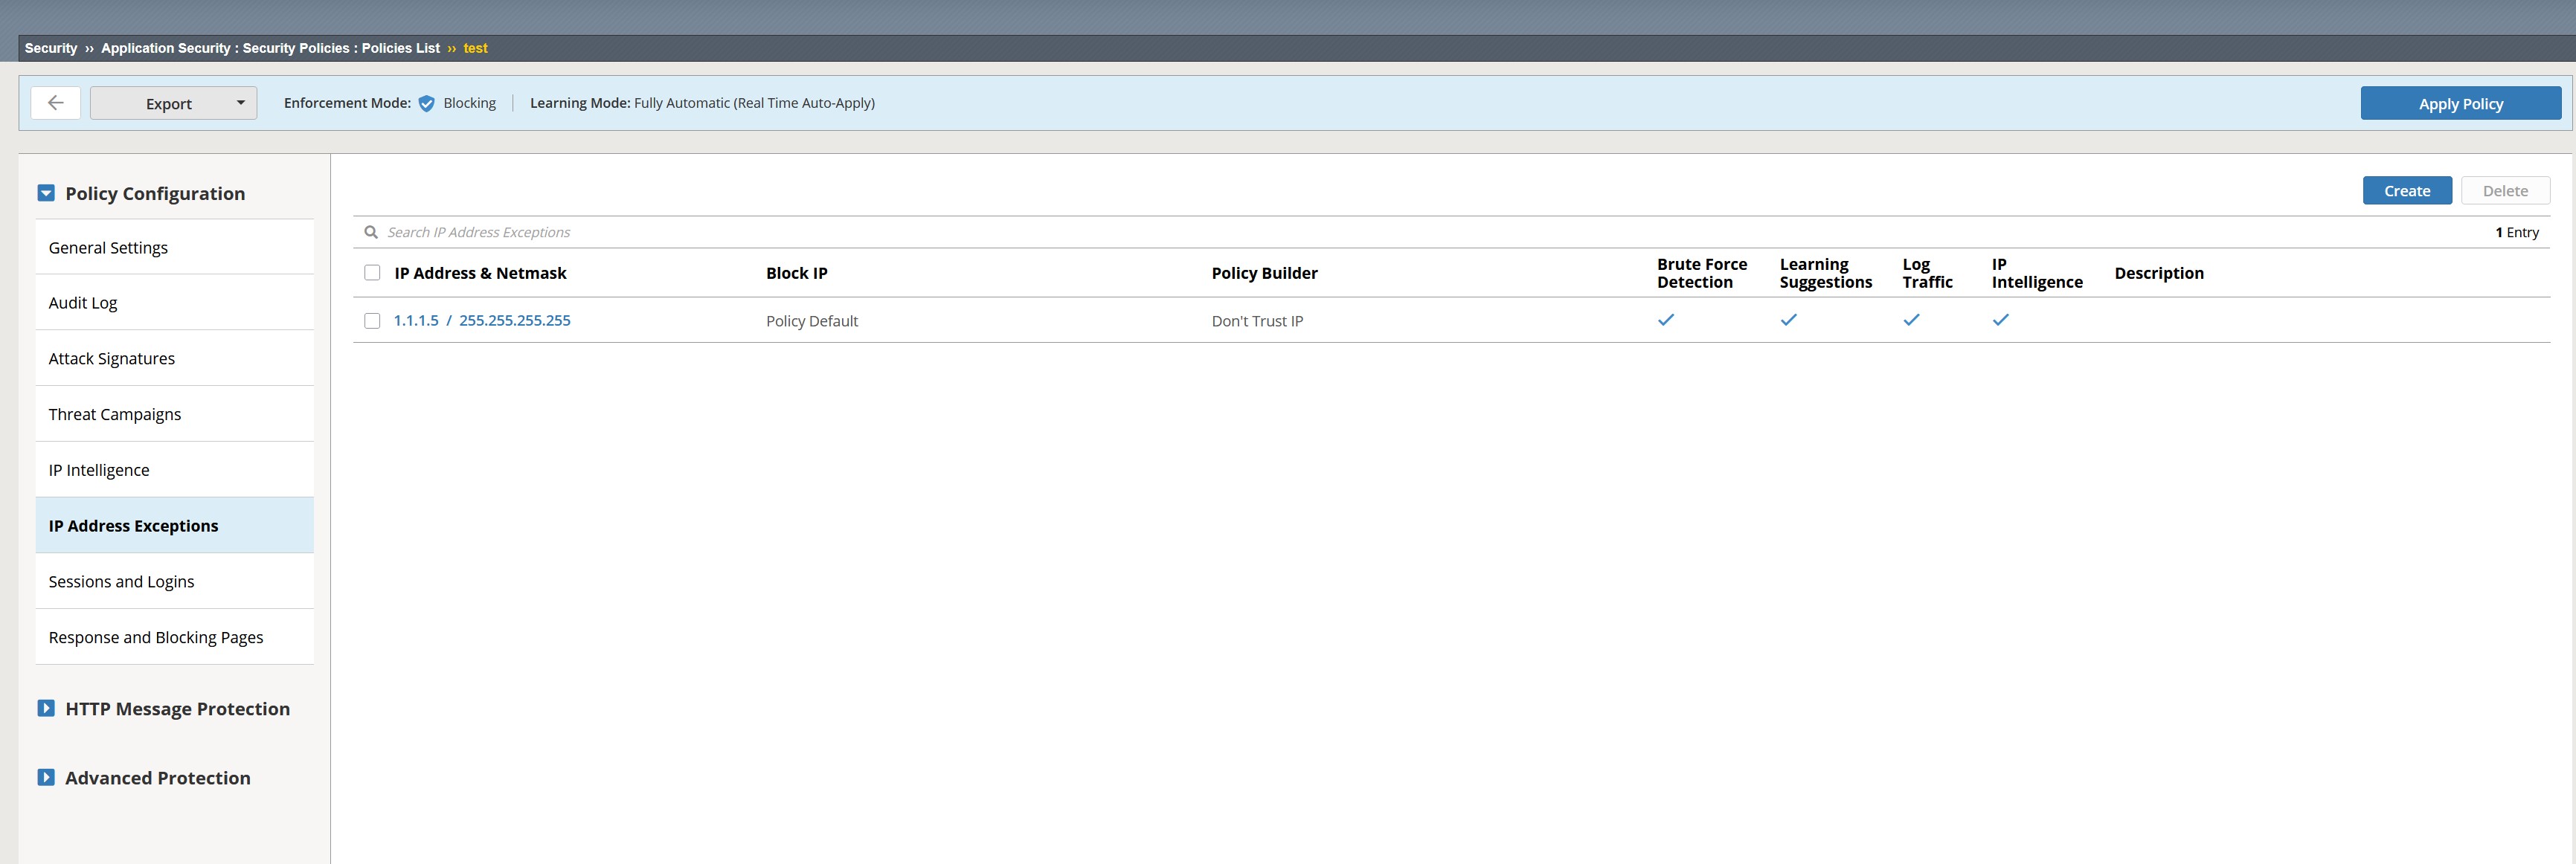The width and height of the screenshot is (2576, 864).
Task: Go to Attack Signatures
Action: [x=174, y=358]
